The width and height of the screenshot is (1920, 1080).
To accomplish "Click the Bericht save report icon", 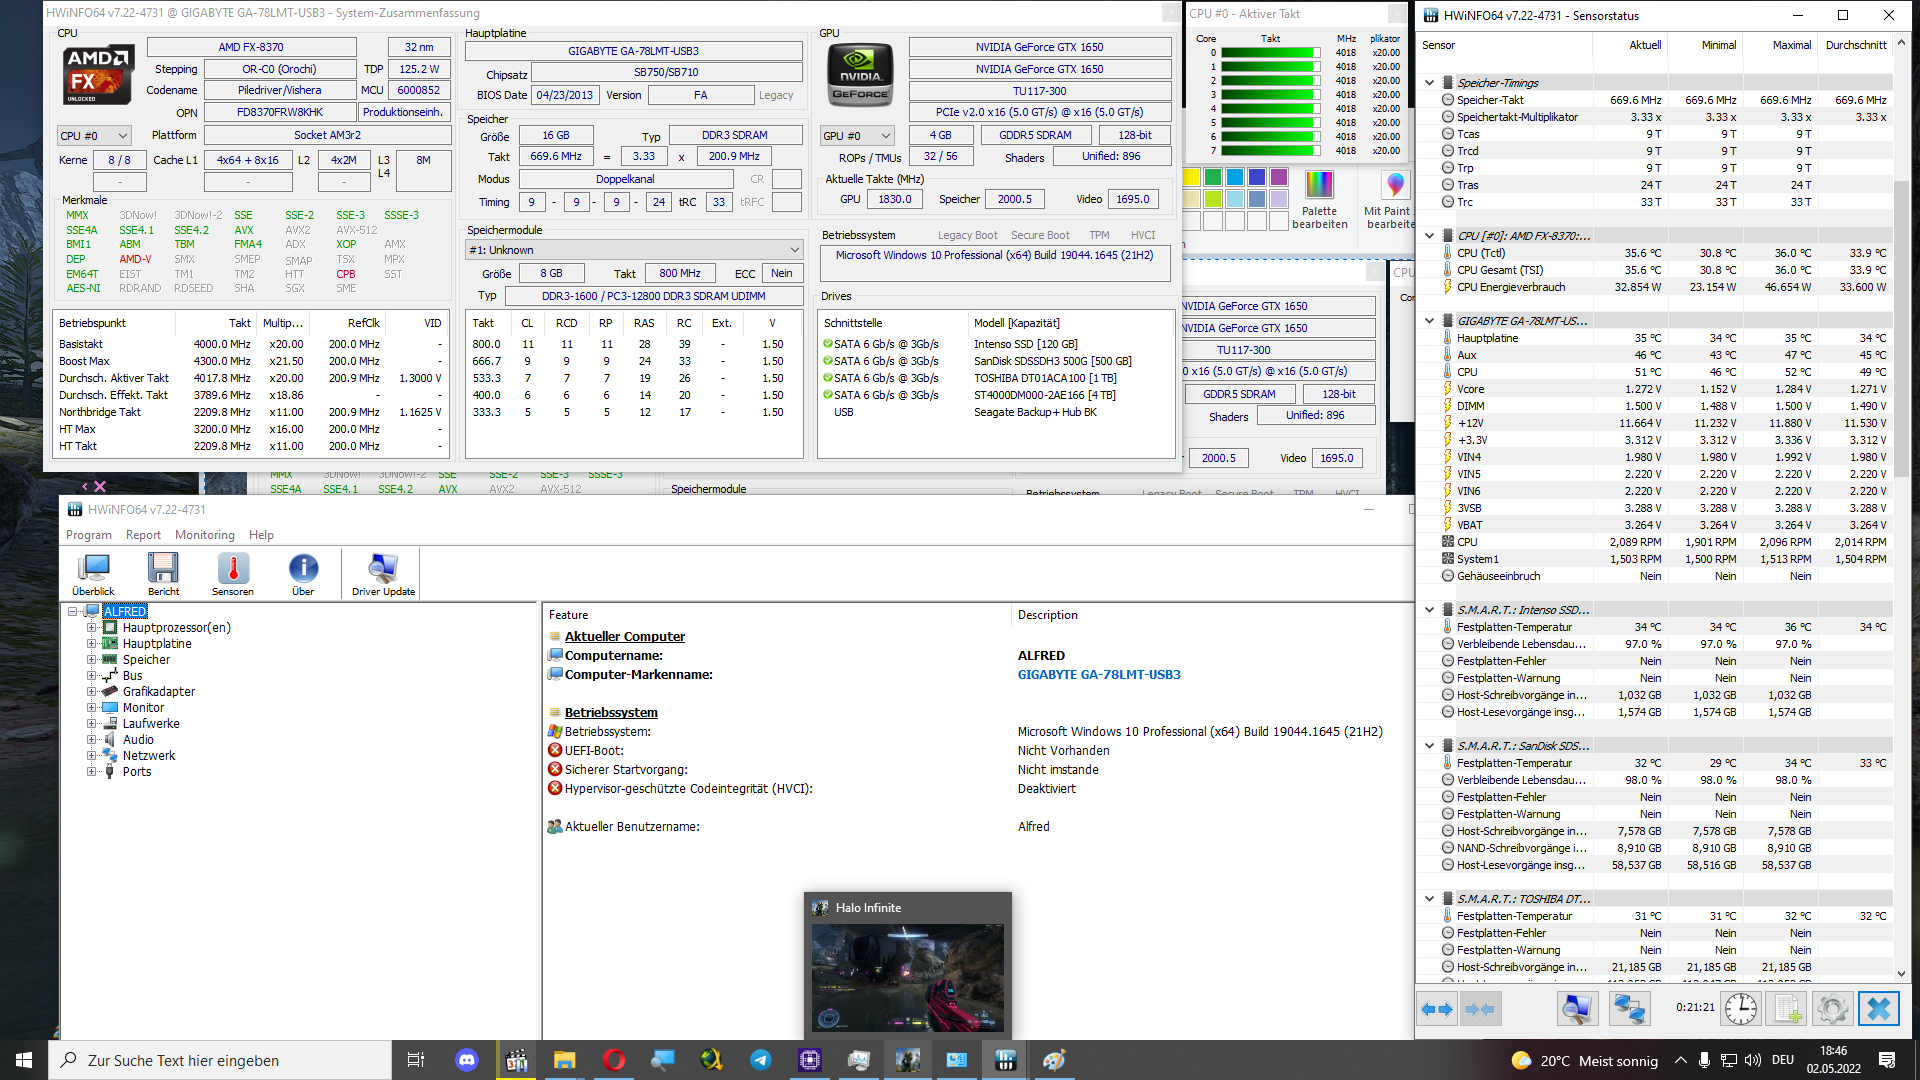I will point(163,569).
